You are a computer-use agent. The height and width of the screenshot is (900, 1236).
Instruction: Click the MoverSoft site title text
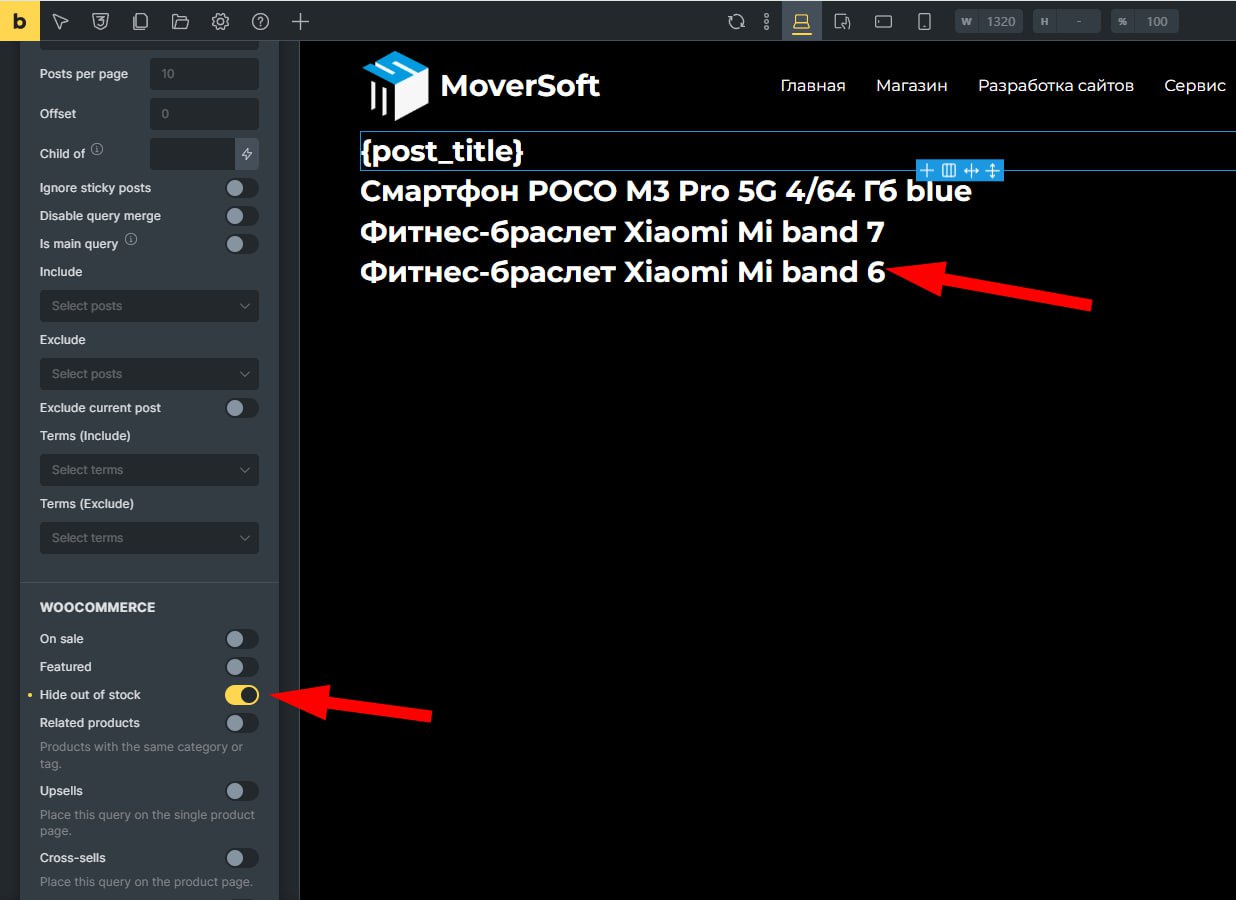(520, 86)
